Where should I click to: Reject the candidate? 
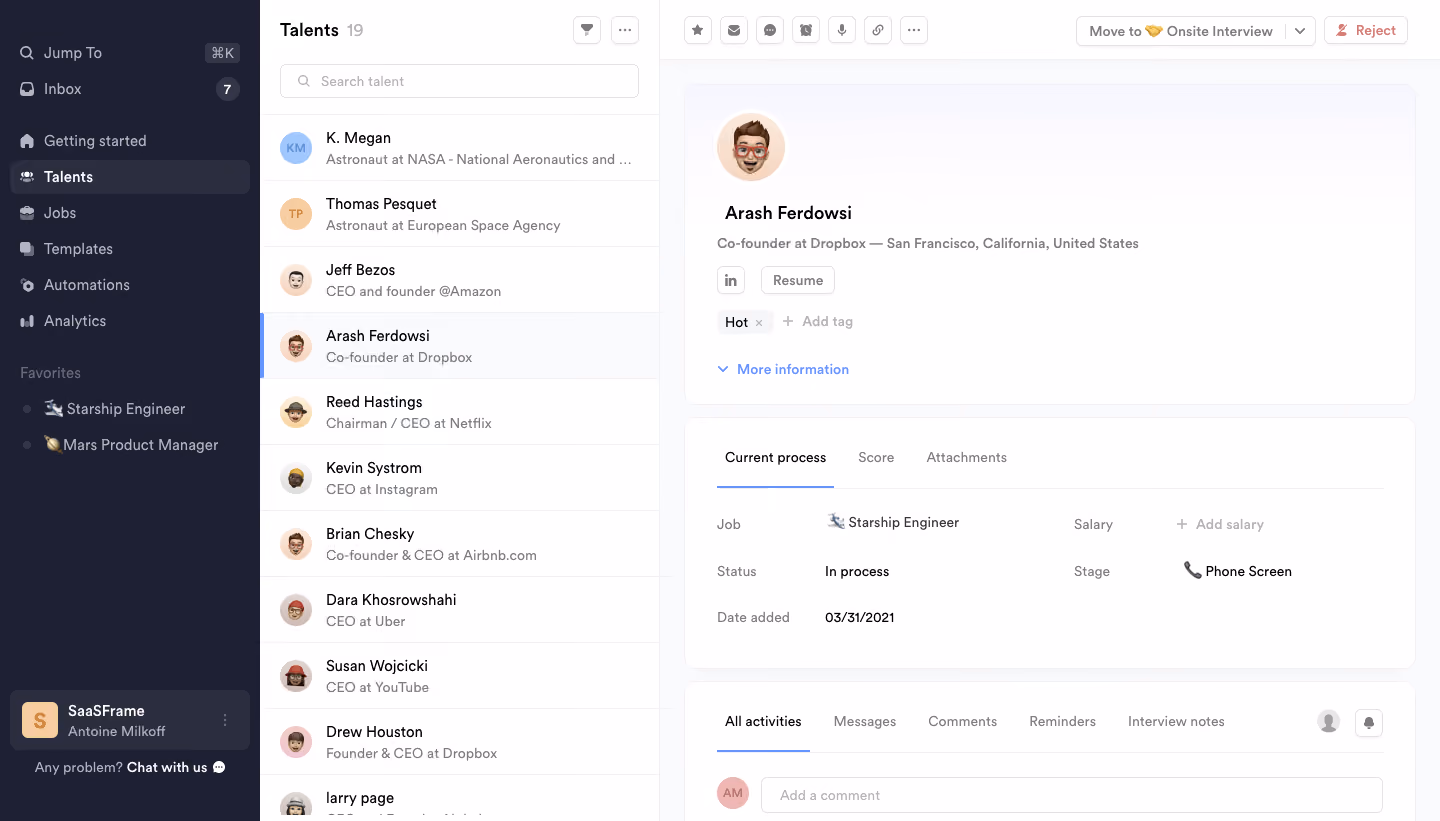pyautogui.click(x=1366, y=30)
